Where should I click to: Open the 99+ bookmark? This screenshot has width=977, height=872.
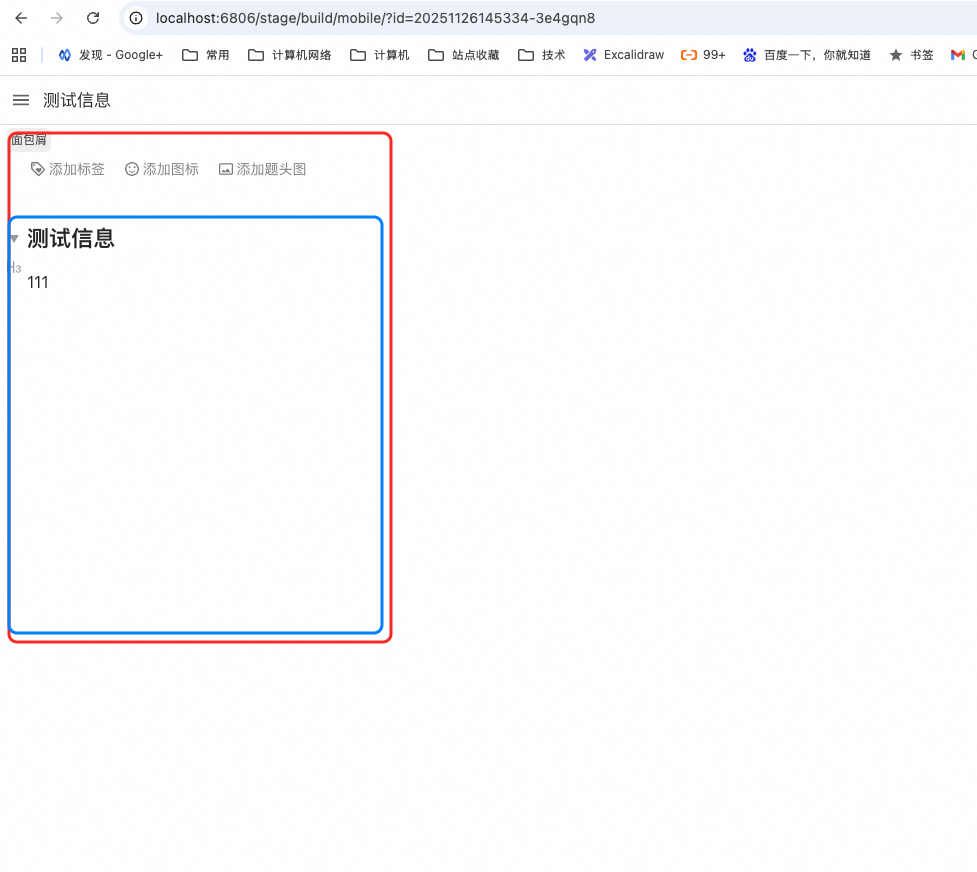703,55
